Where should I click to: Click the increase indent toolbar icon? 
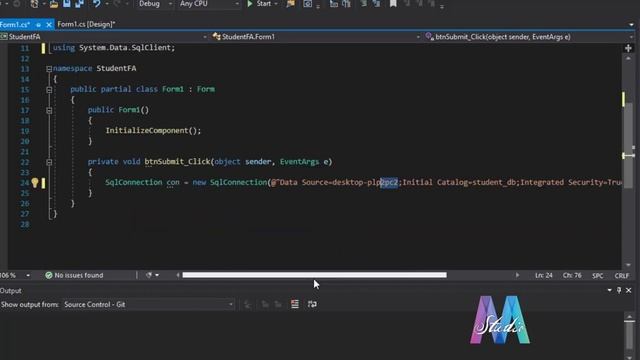click(x=347, y=4)
